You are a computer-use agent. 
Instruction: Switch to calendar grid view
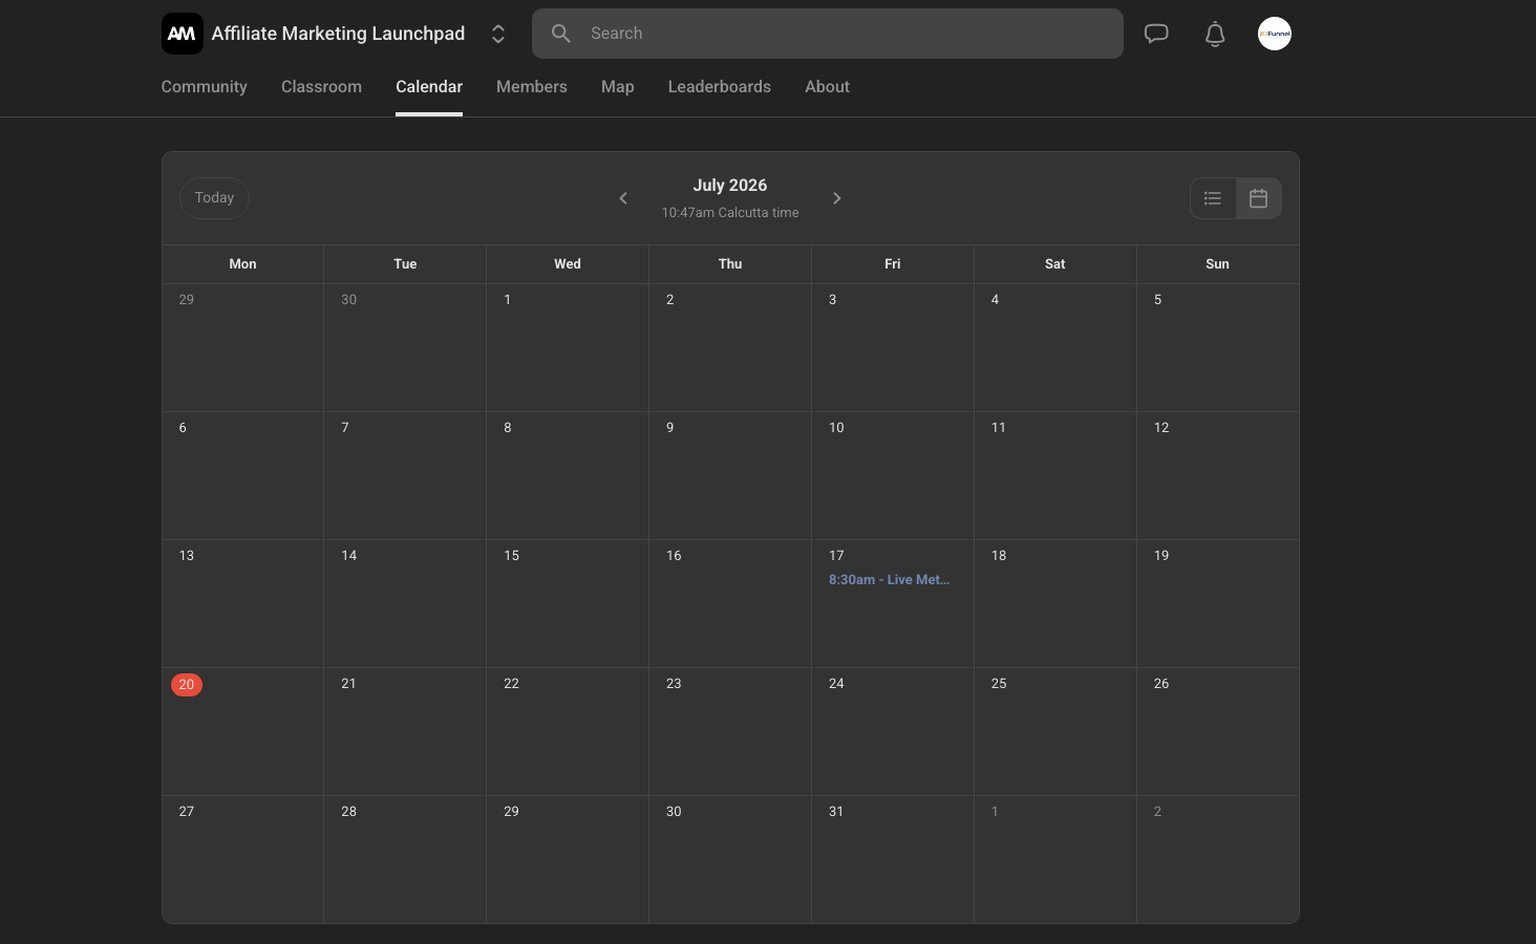(x=1259, y=198)
